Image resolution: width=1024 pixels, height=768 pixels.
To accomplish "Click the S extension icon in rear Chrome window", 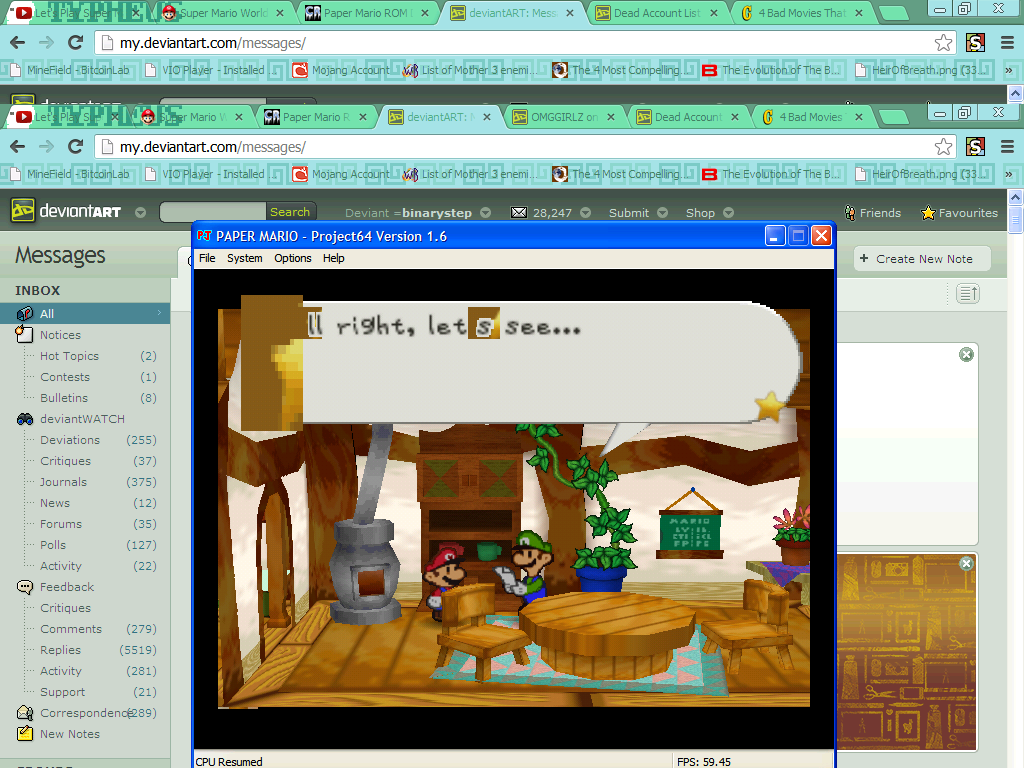I will click(976, 42).
